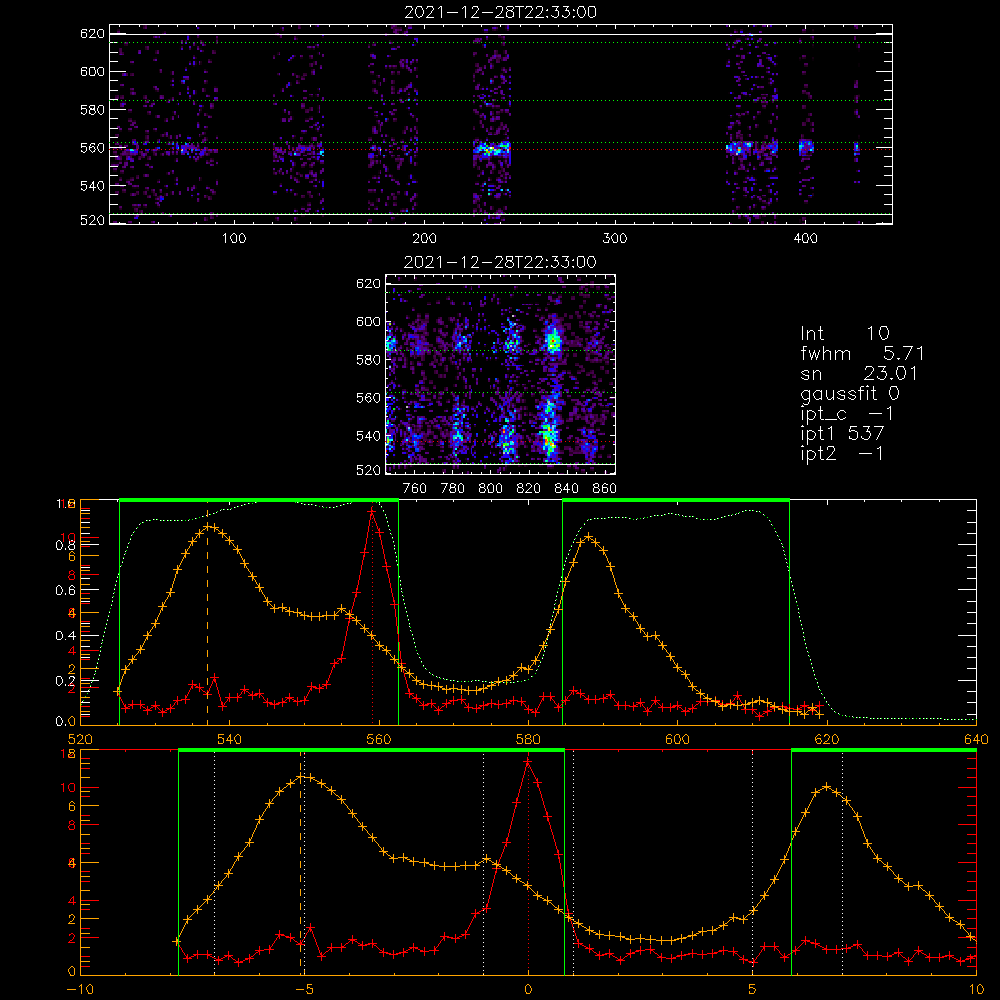Viewport: 1000px width, 1000px height.
Task: Click the red curve peak at 0 in bottom plot
Action: click(528, 761)
